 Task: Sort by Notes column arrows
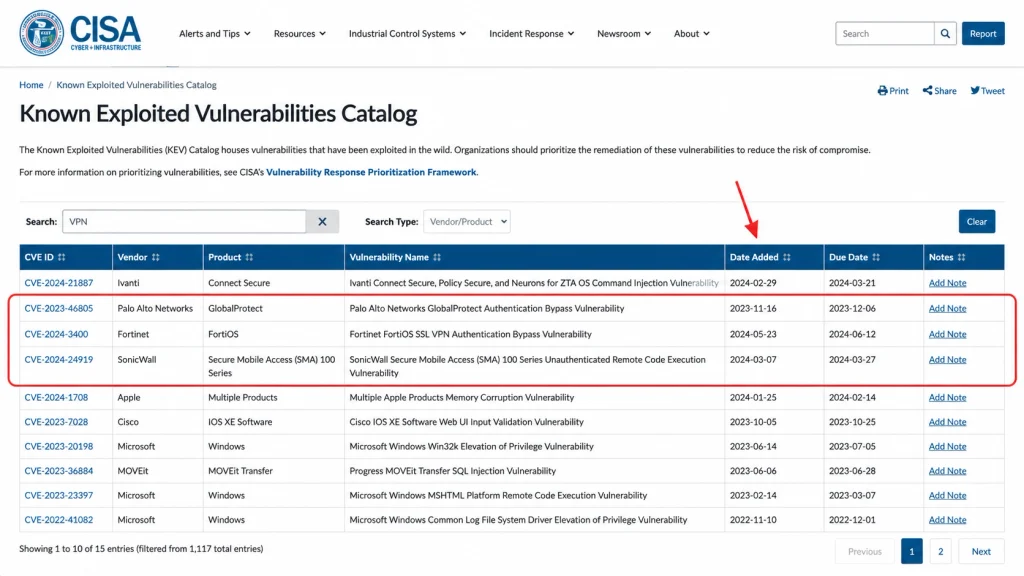pos(961,257)
